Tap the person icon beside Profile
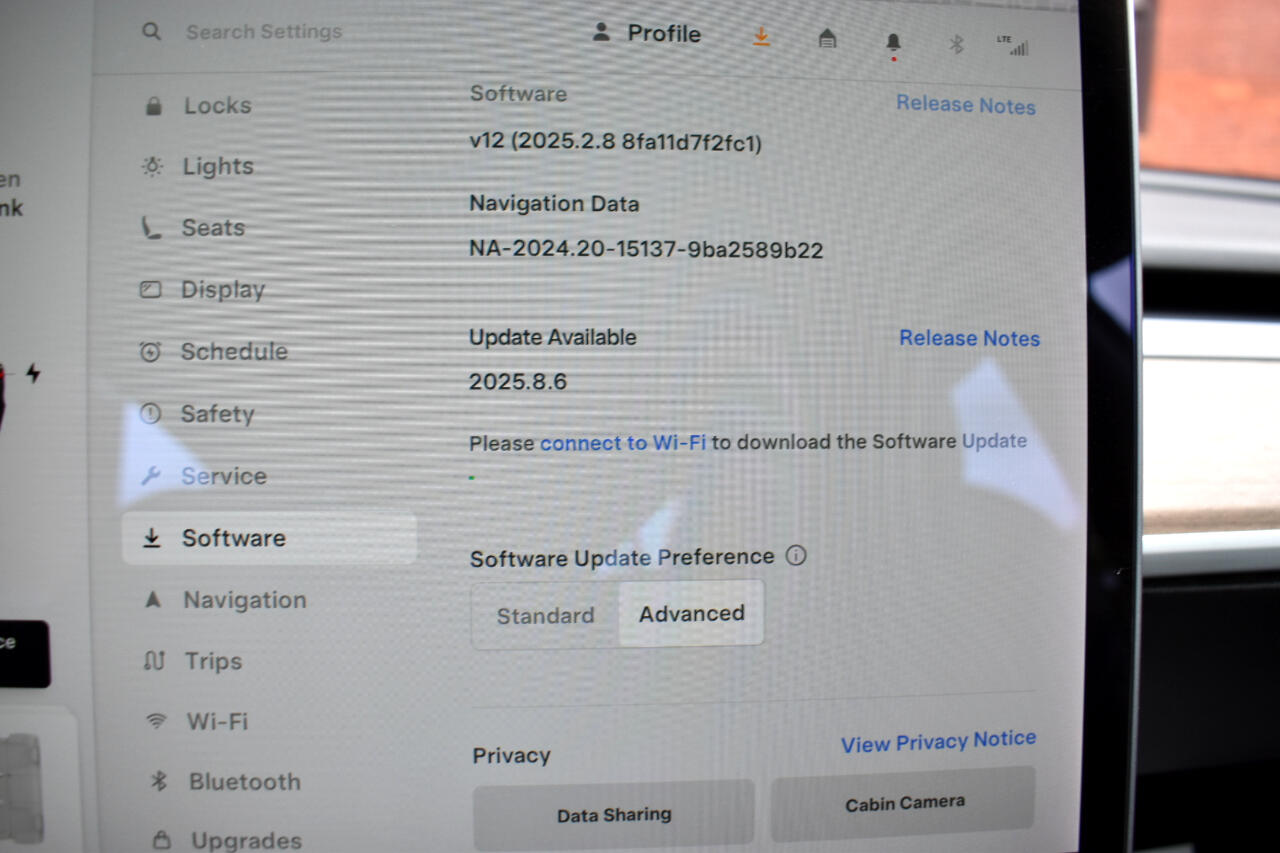Viewport: 1280px width, 853px height. [601, 32]
